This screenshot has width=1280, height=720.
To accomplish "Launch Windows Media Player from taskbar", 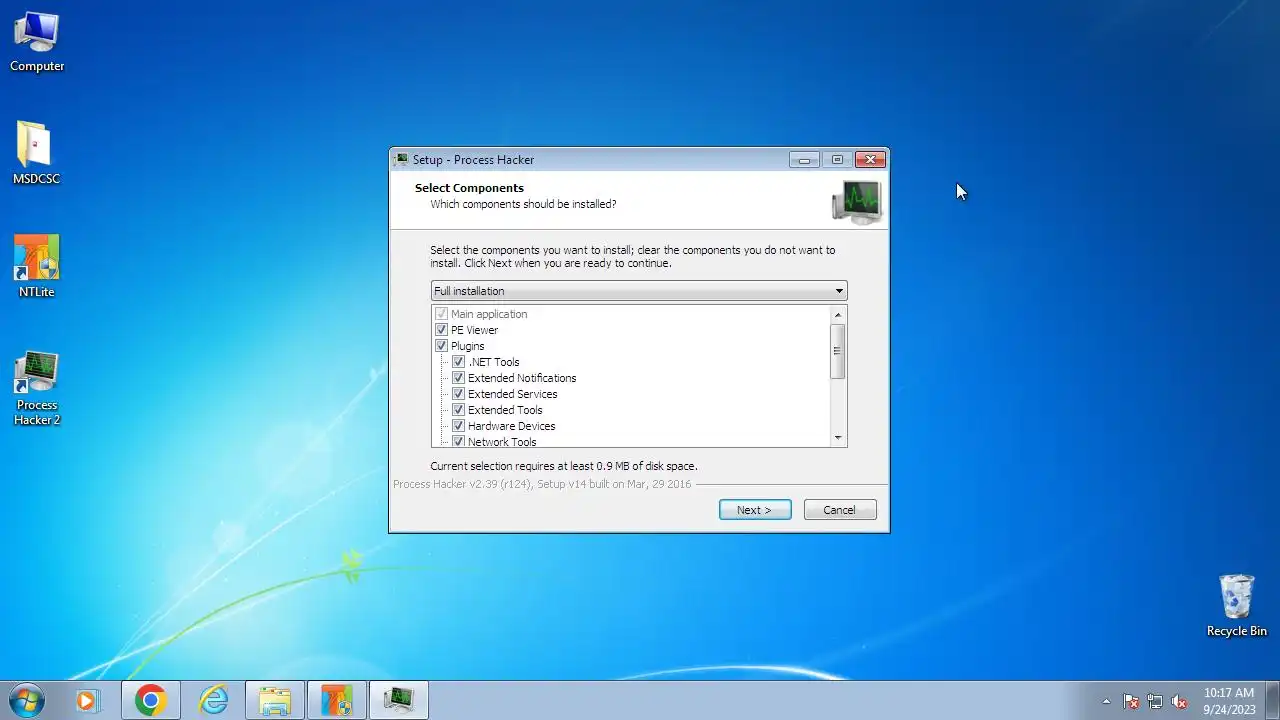I will pyautogui.click(x=87, y=700).
